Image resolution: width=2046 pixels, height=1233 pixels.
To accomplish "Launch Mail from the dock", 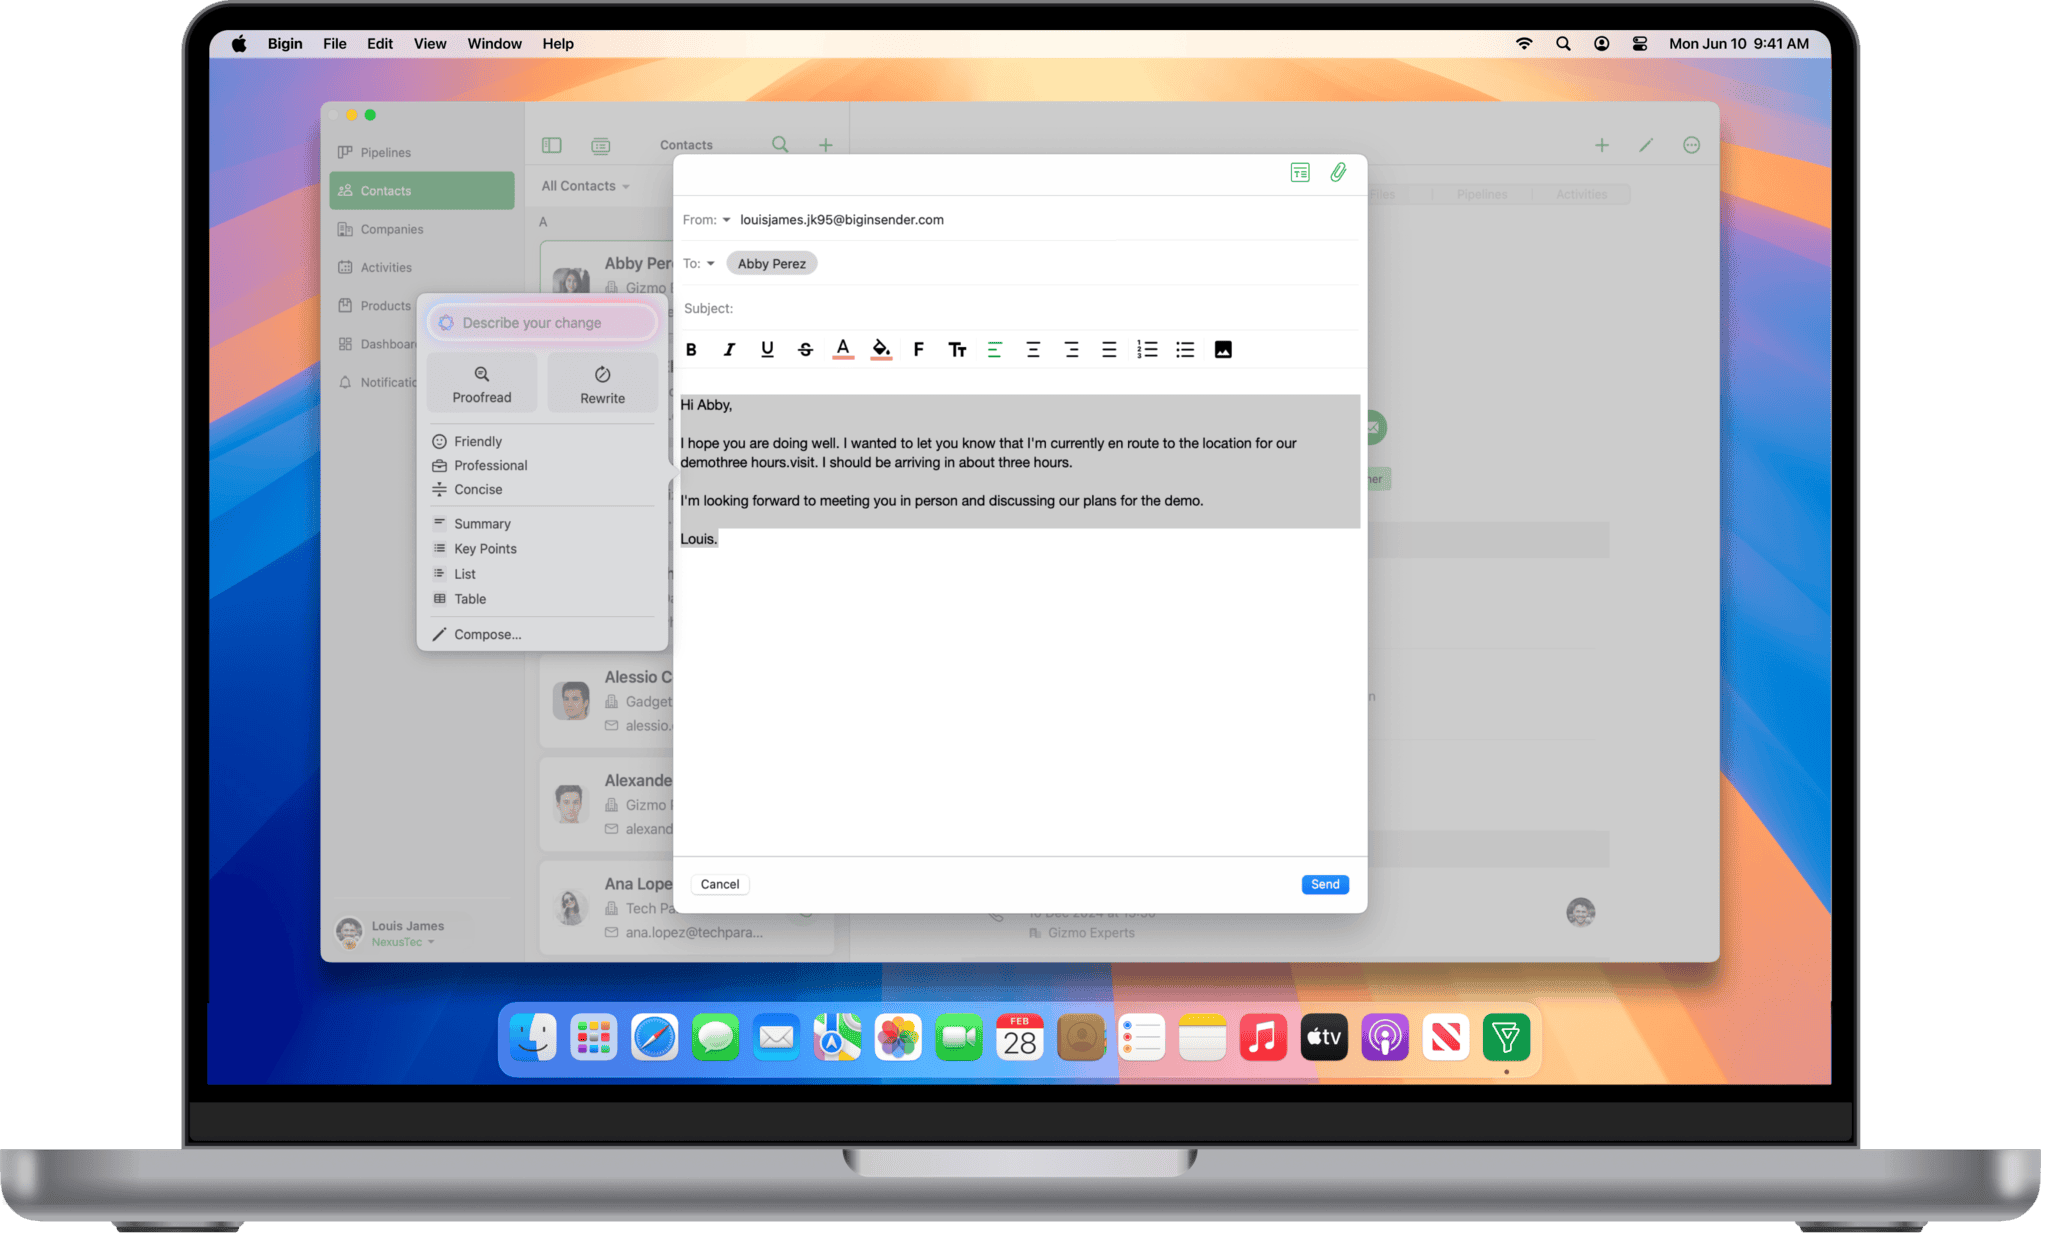I will click(x=776, y=1038).
